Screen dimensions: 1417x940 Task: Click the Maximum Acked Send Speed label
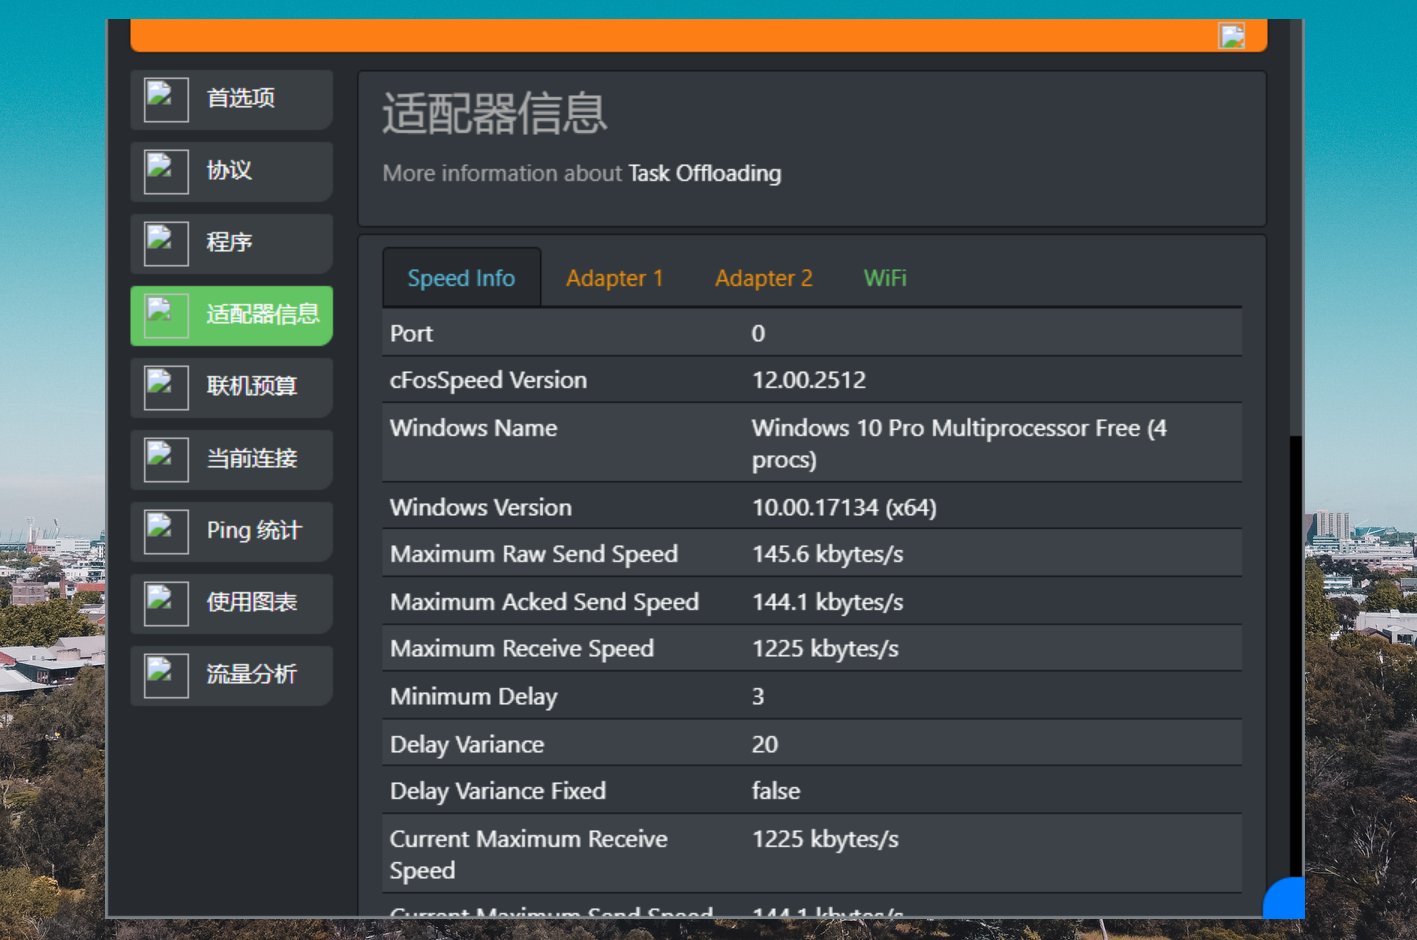544,602
